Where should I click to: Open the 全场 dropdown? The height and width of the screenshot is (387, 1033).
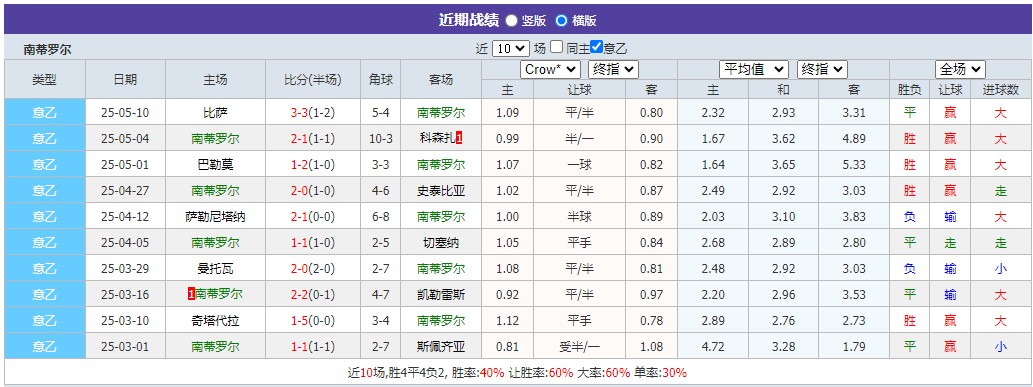960,69
